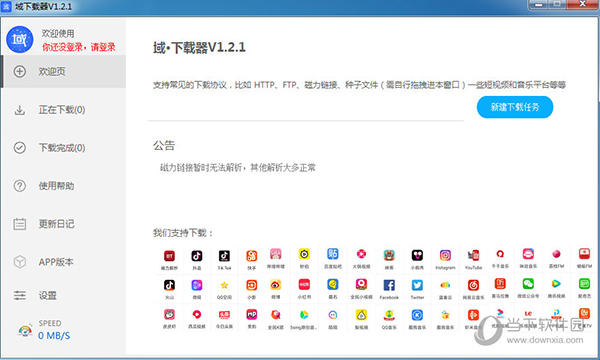Image resolution: width=600 pixels, height=360 pixels.
Task: Select the 微视 icon
Action: pyautogui.click(x=197, y=285)
